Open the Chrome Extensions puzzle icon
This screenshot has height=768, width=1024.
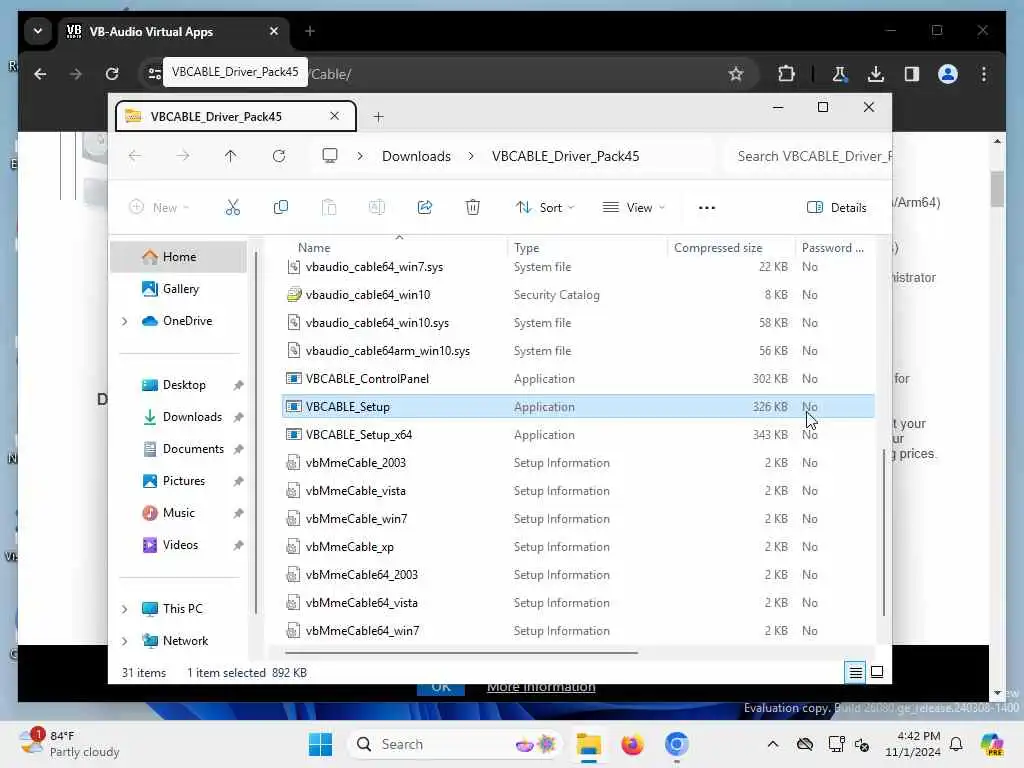pyautogui.click(x=786, y=74)
